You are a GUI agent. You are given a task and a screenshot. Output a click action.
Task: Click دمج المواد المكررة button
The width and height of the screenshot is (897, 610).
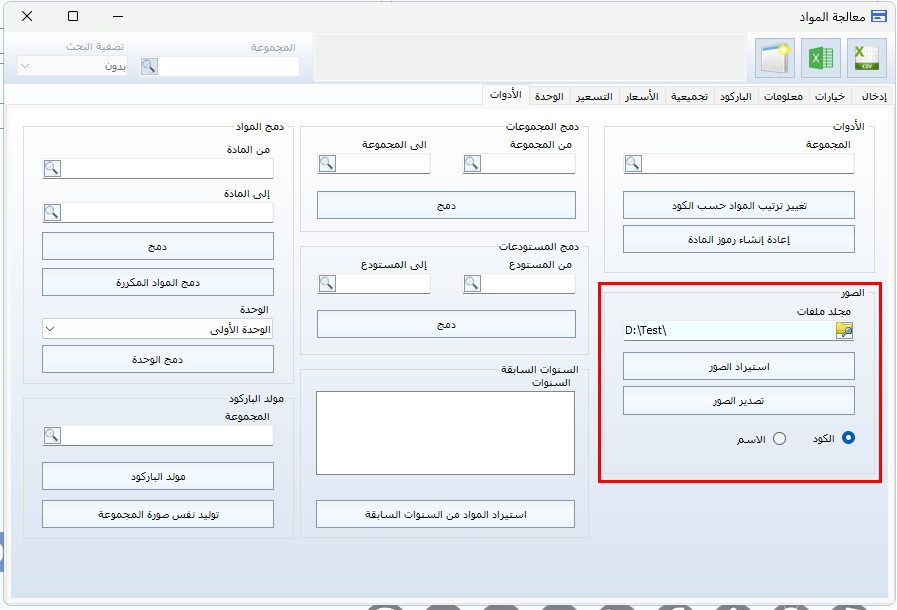coord(158,282)
